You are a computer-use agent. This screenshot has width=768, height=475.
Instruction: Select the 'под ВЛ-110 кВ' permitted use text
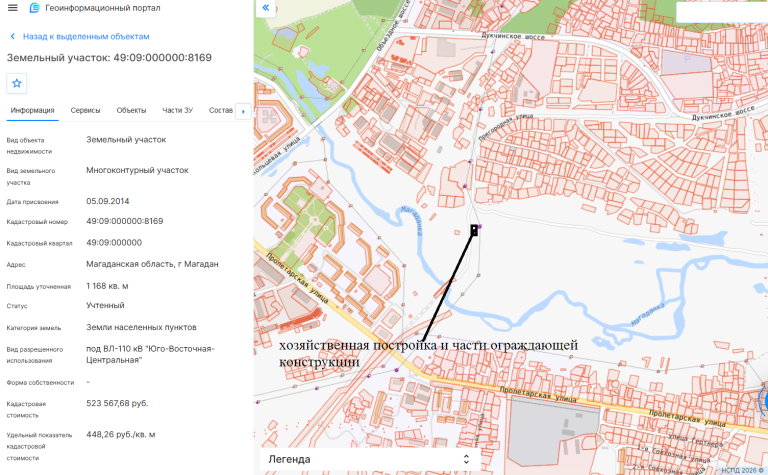tap(150, 354)
